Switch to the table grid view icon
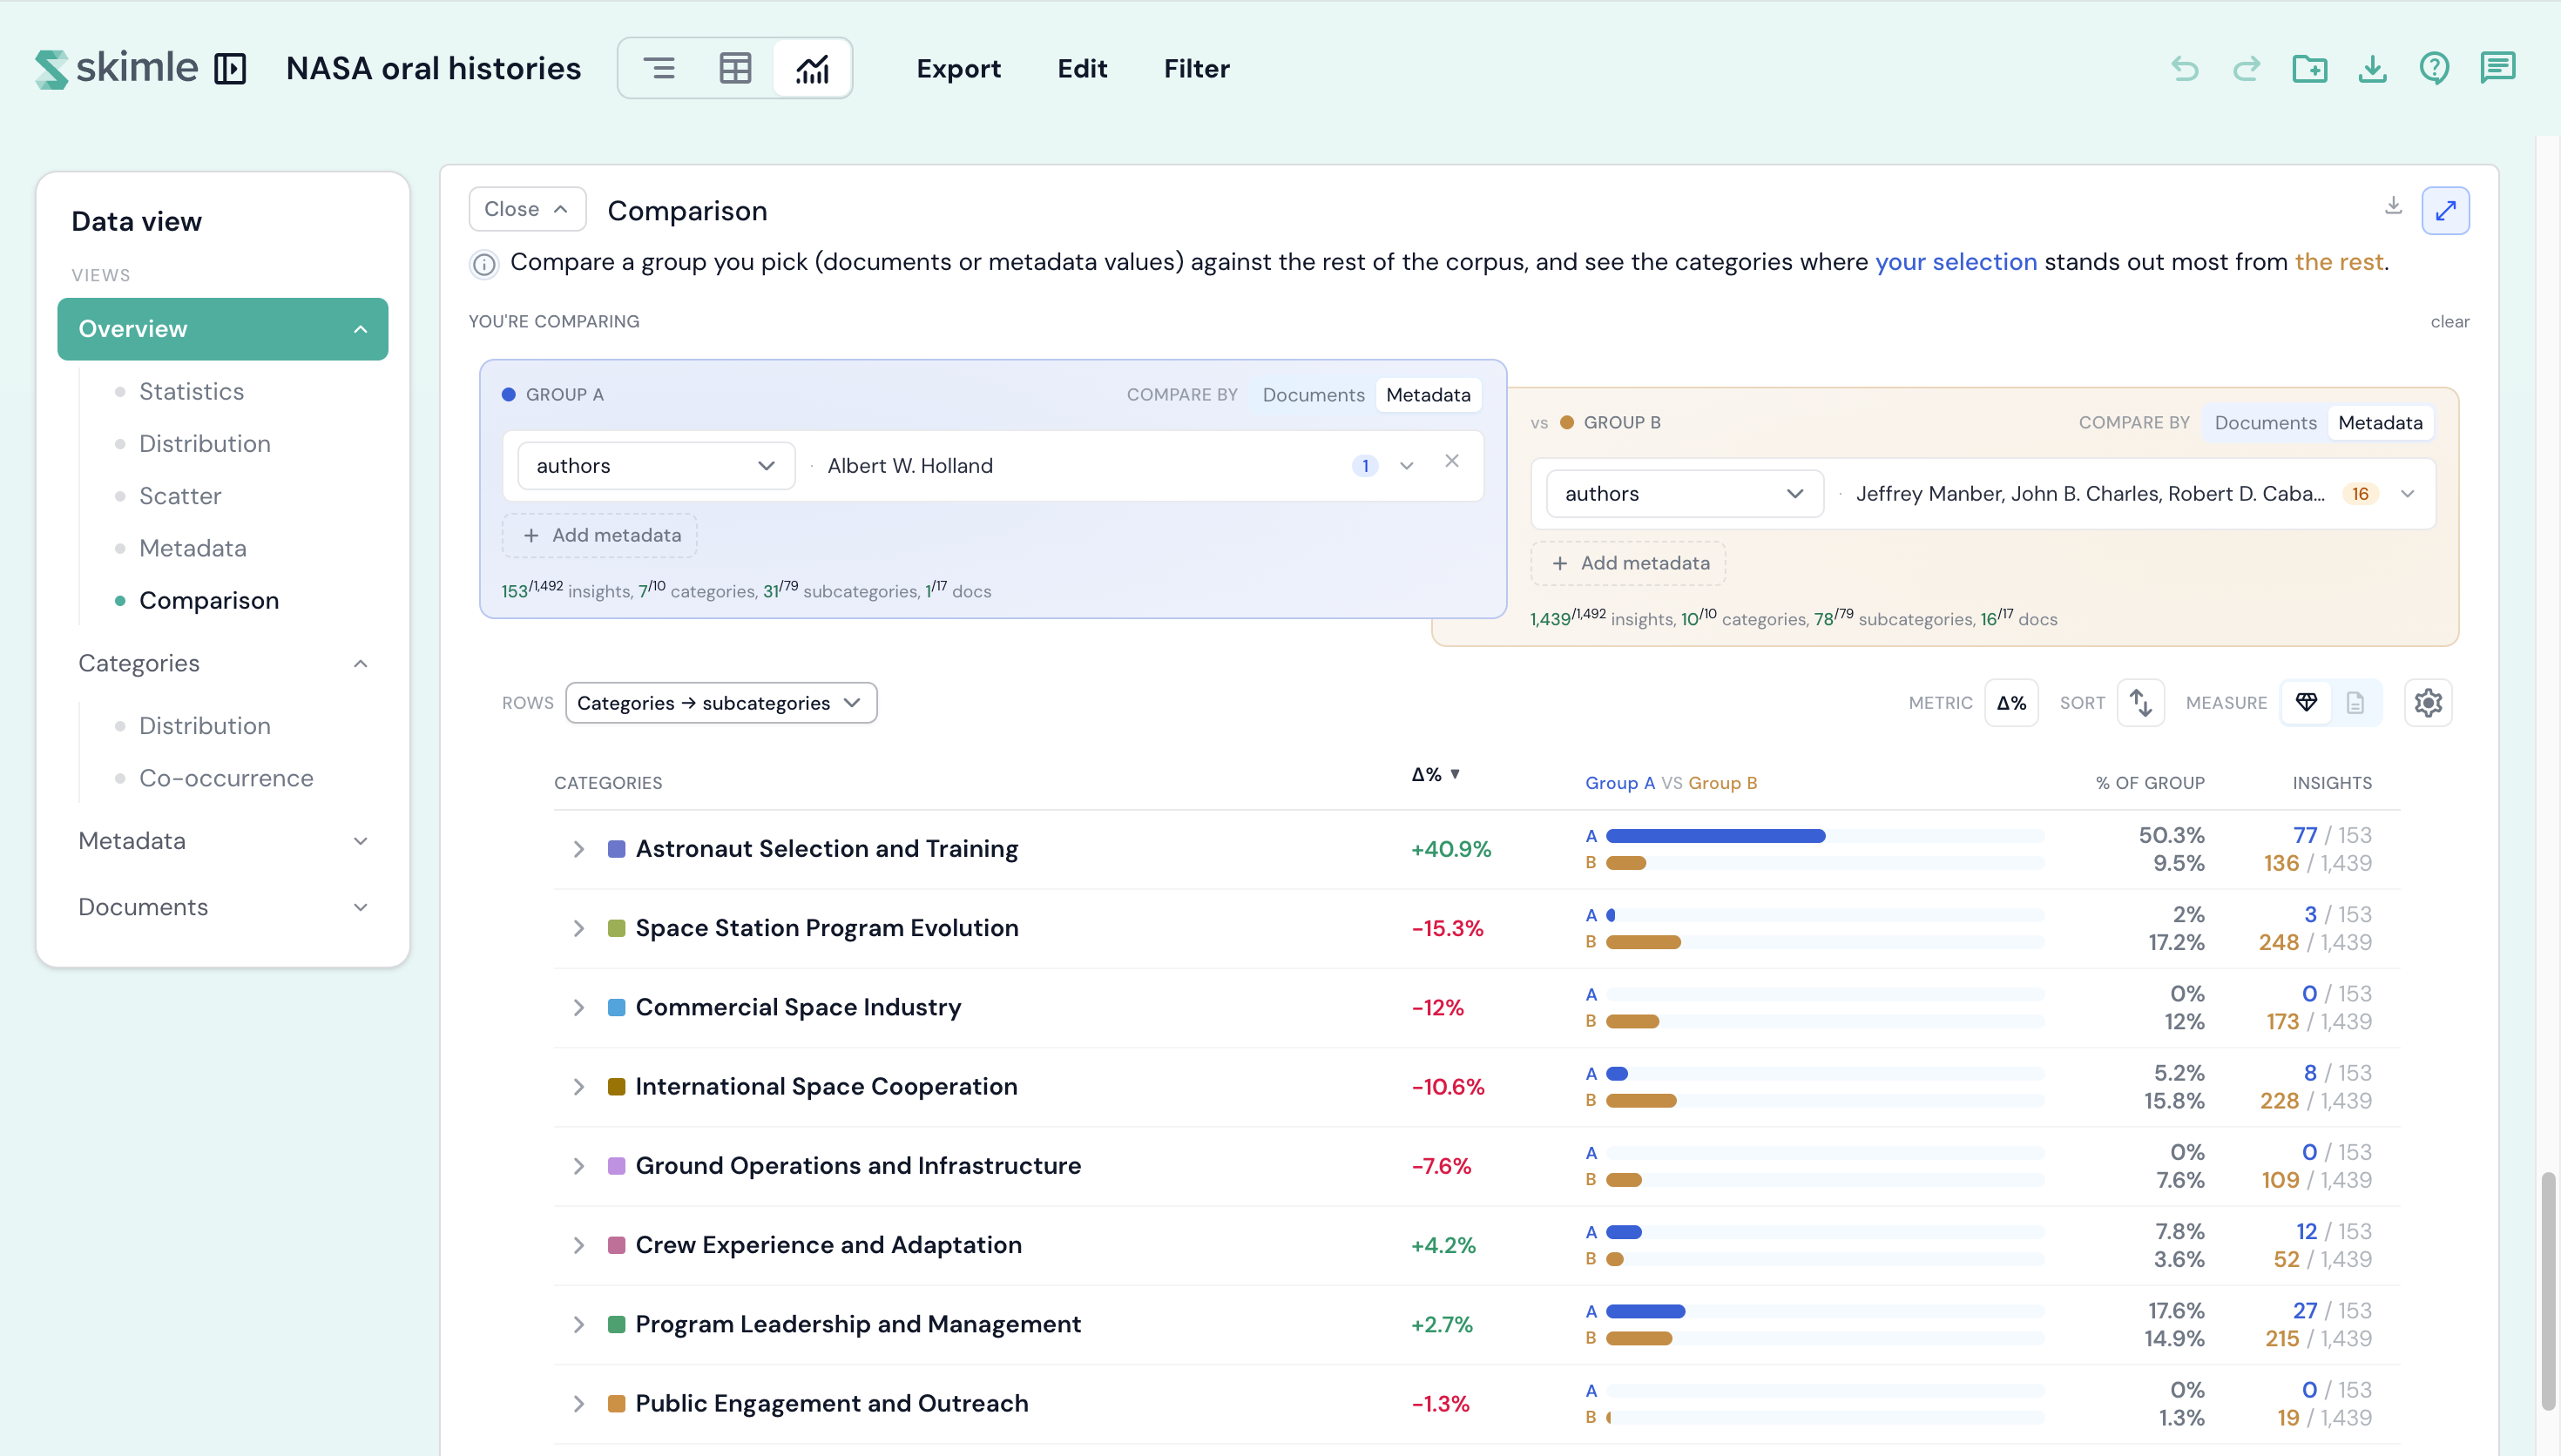This screenshot has height=1456, width=2561. pos(735,68)
